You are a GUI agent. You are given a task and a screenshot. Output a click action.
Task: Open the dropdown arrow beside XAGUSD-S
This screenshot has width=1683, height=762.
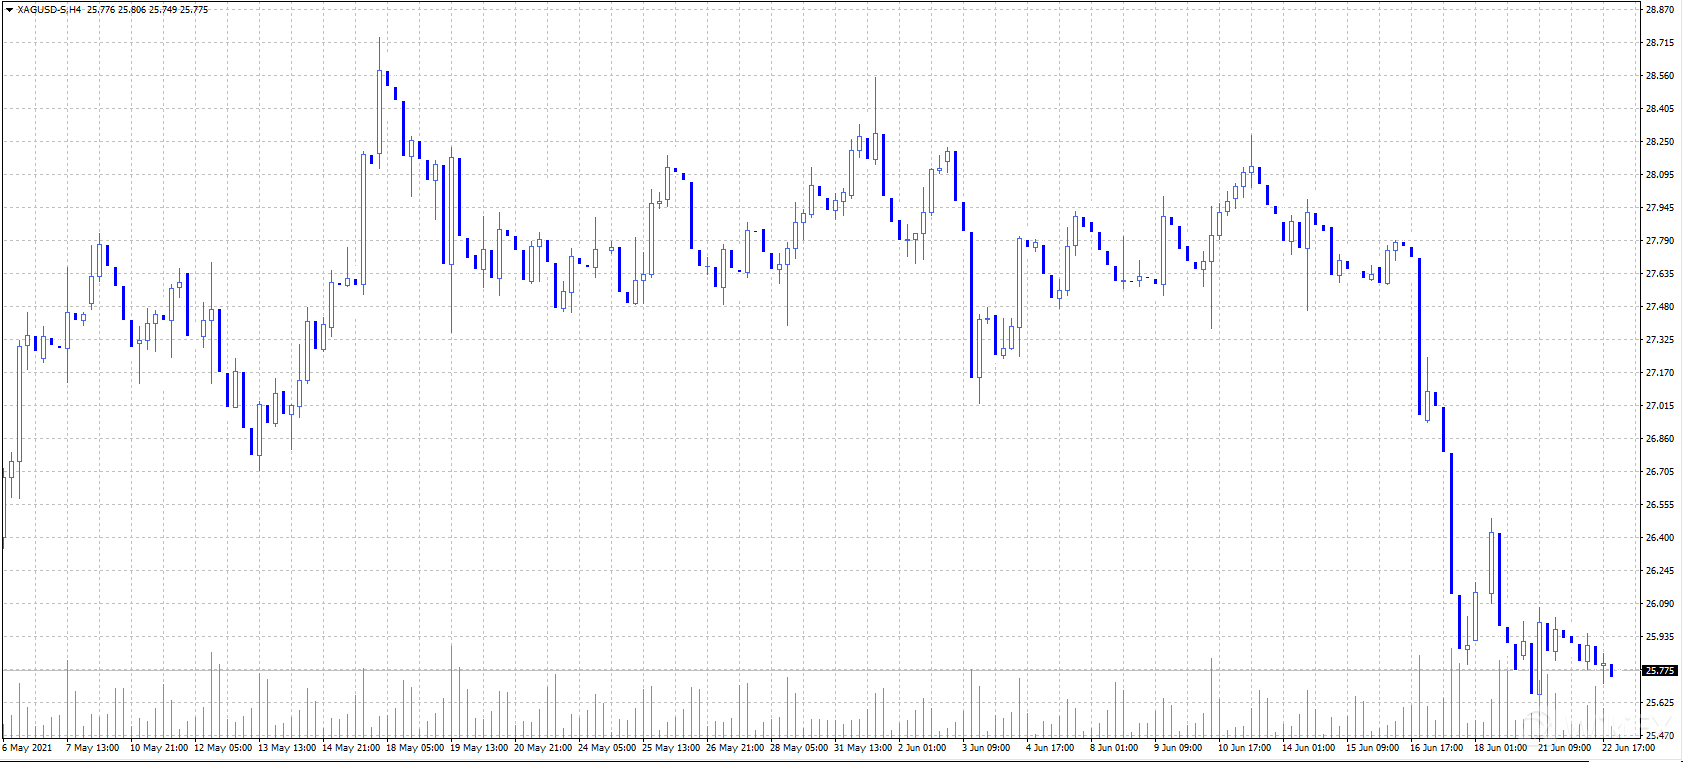click(x=9, y=9)
